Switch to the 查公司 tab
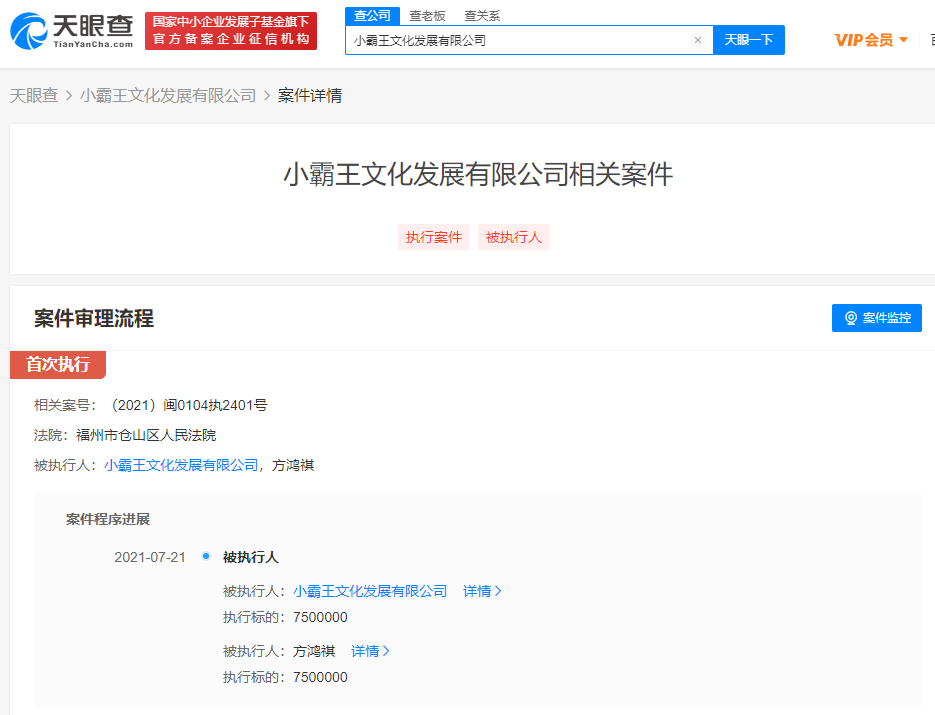This screenshot has width=935, height=715. tap(372, 15)
